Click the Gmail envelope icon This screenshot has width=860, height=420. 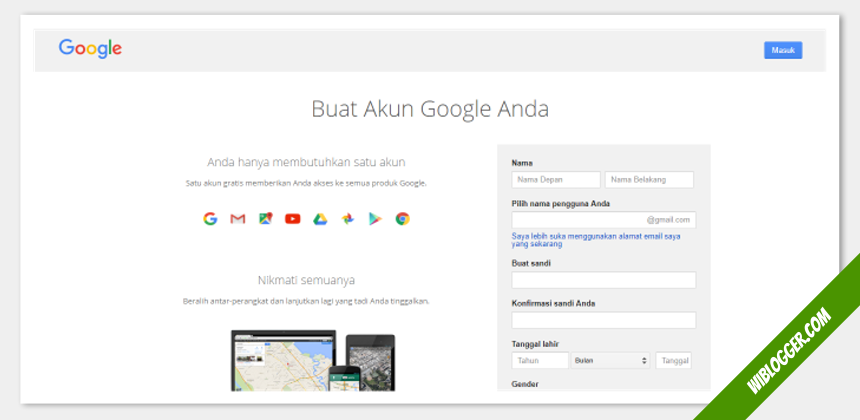[x=237, y=219]
